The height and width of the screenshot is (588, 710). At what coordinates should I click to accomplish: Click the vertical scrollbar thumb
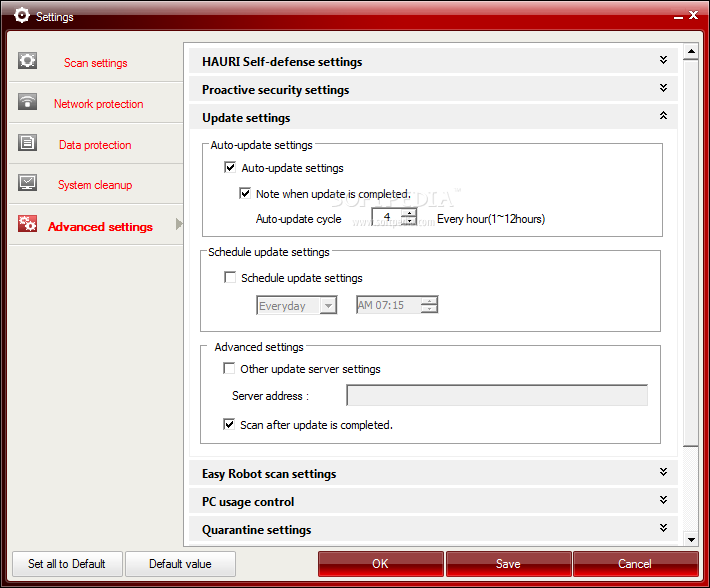691,253
